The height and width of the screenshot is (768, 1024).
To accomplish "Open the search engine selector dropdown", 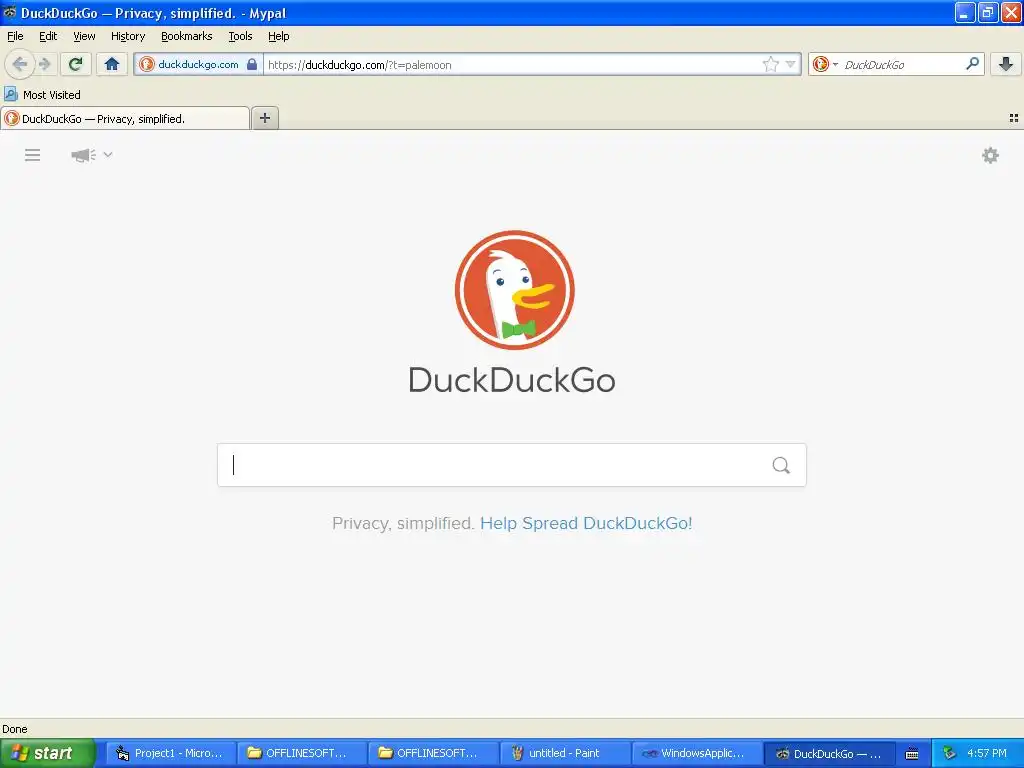I will [825, 64].
